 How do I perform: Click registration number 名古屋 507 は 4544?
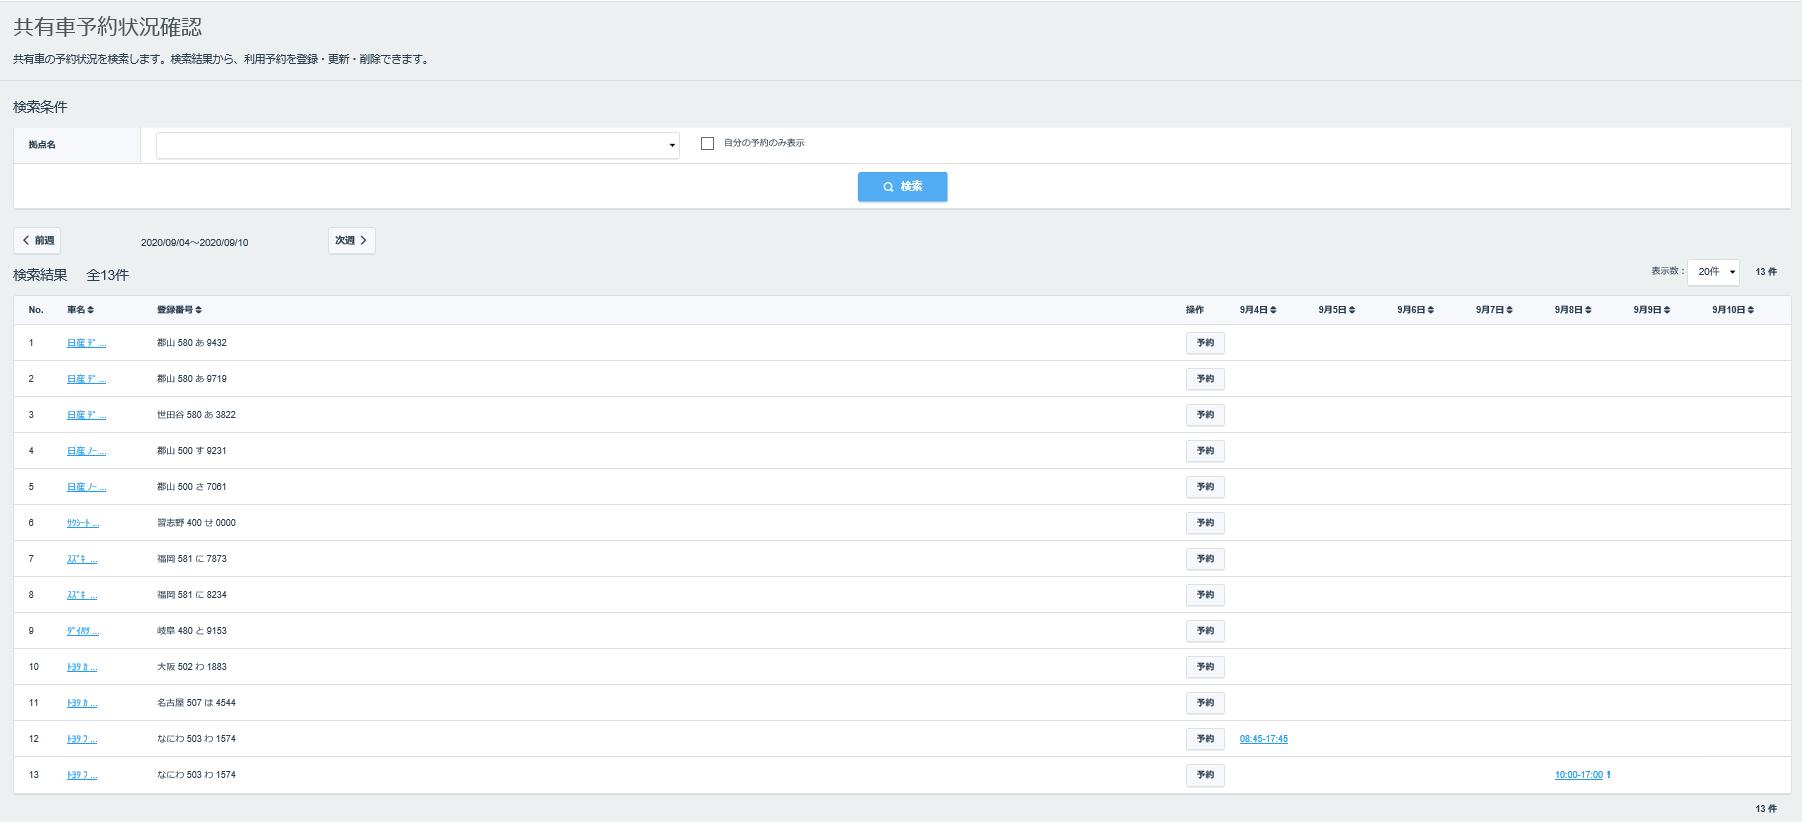[196, 703]
